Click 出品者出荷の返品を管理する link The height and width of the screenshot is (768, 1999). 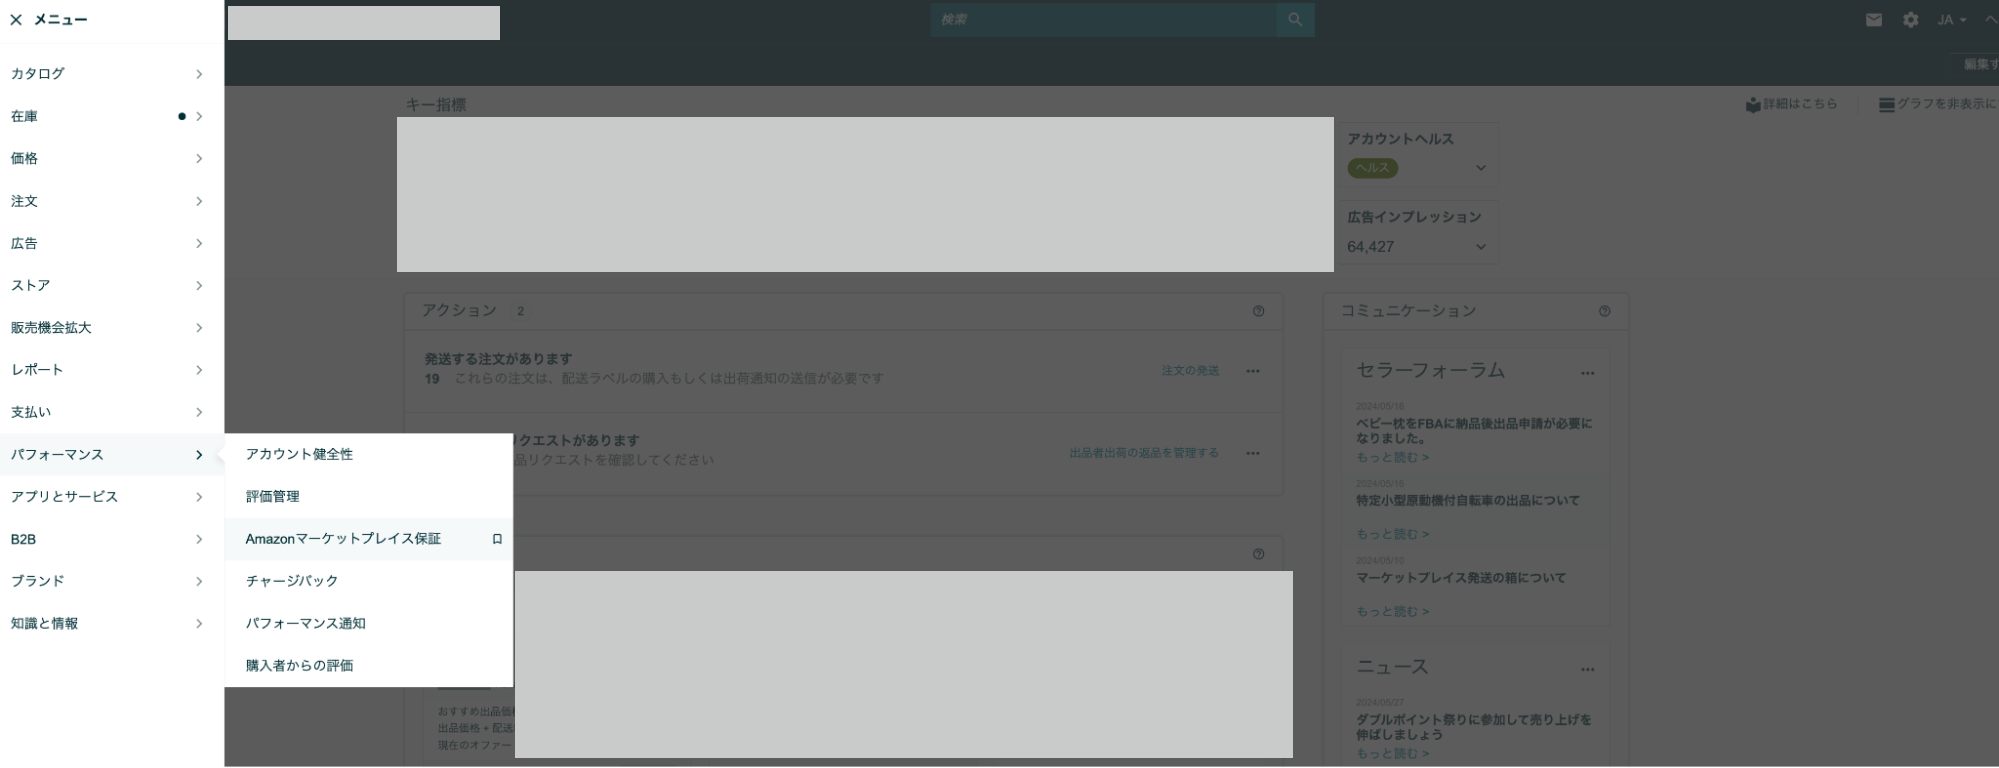(x=1143, y=453)
